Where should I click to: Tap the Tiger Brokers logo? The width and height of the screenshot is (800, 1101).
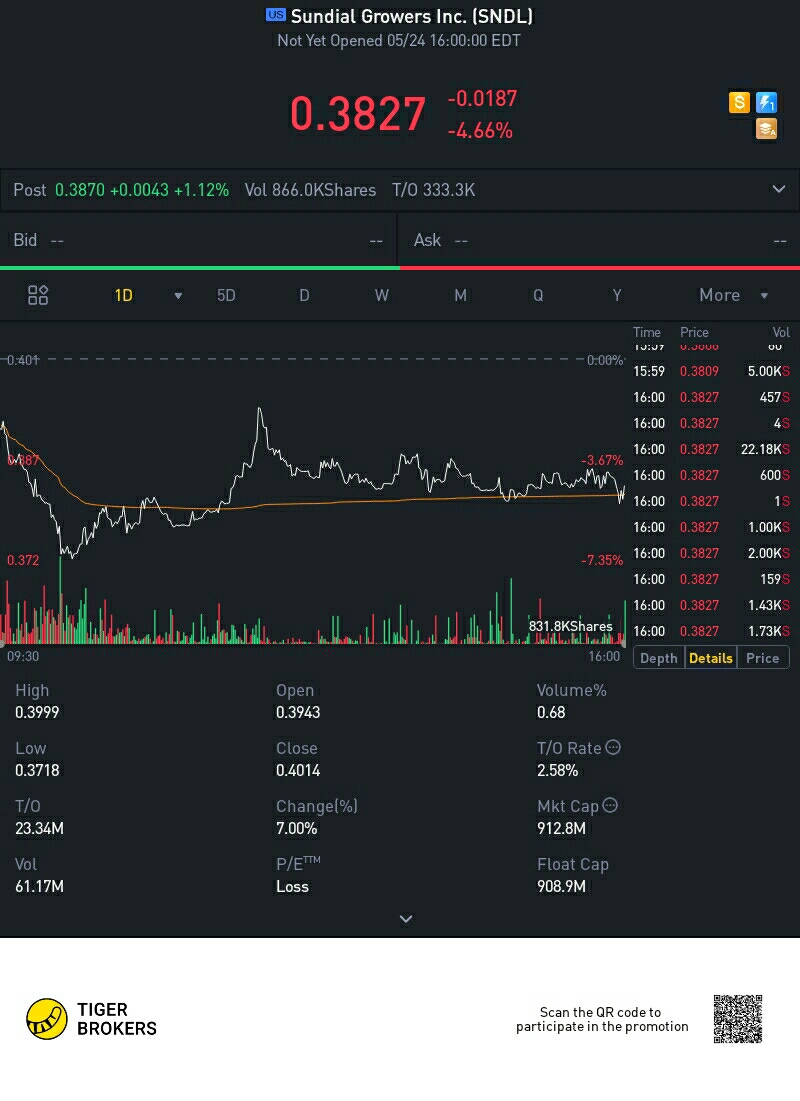[x=91, y=1019]
